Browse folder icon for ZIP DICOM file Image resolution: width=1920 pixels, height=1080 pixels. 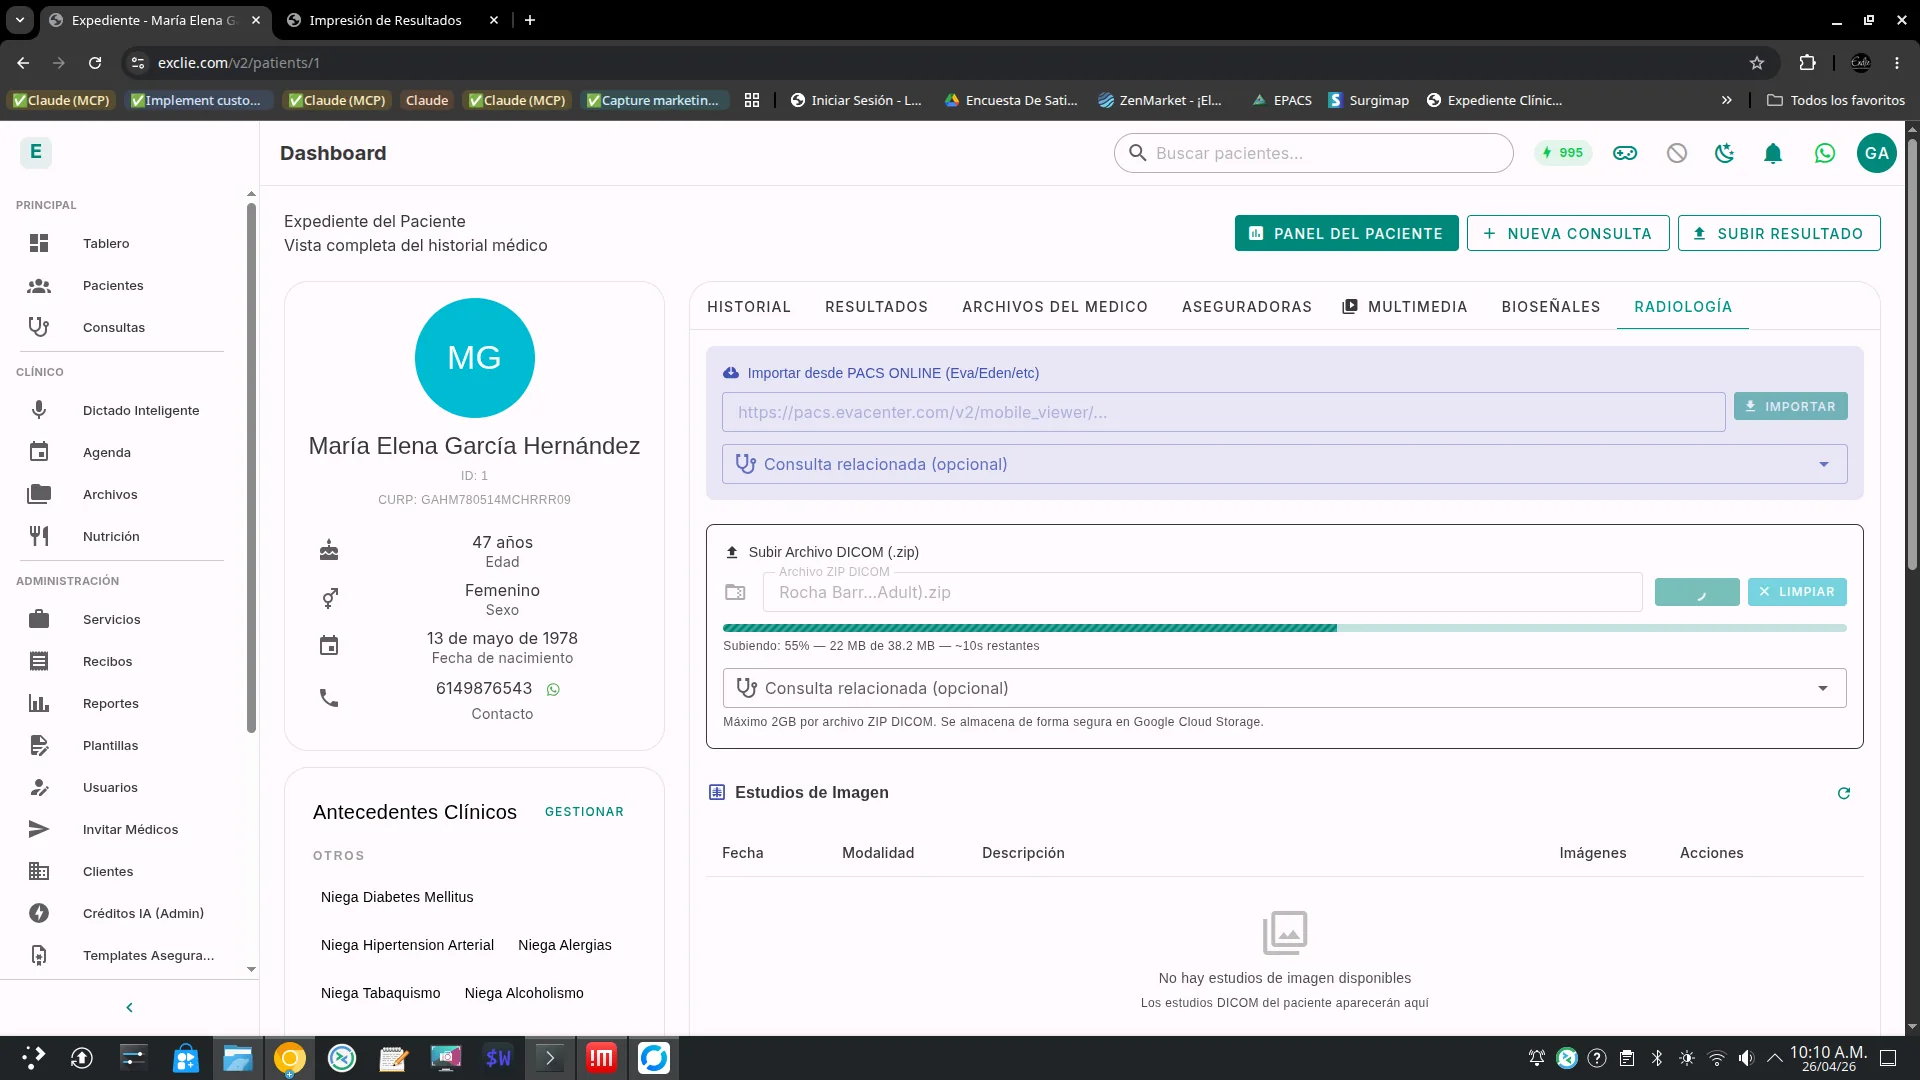735,592
